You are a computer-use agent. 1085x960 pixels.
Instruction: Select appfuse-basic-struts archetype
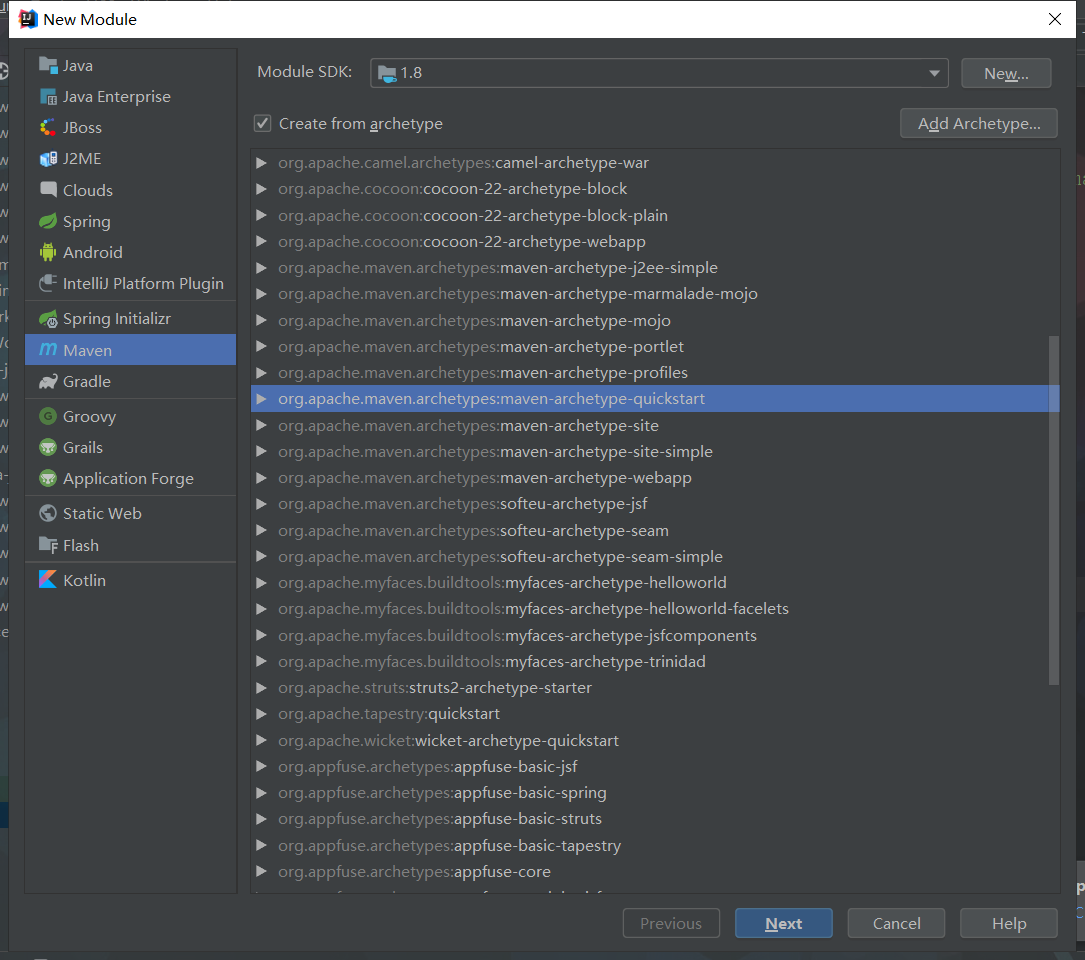[655, 819]
